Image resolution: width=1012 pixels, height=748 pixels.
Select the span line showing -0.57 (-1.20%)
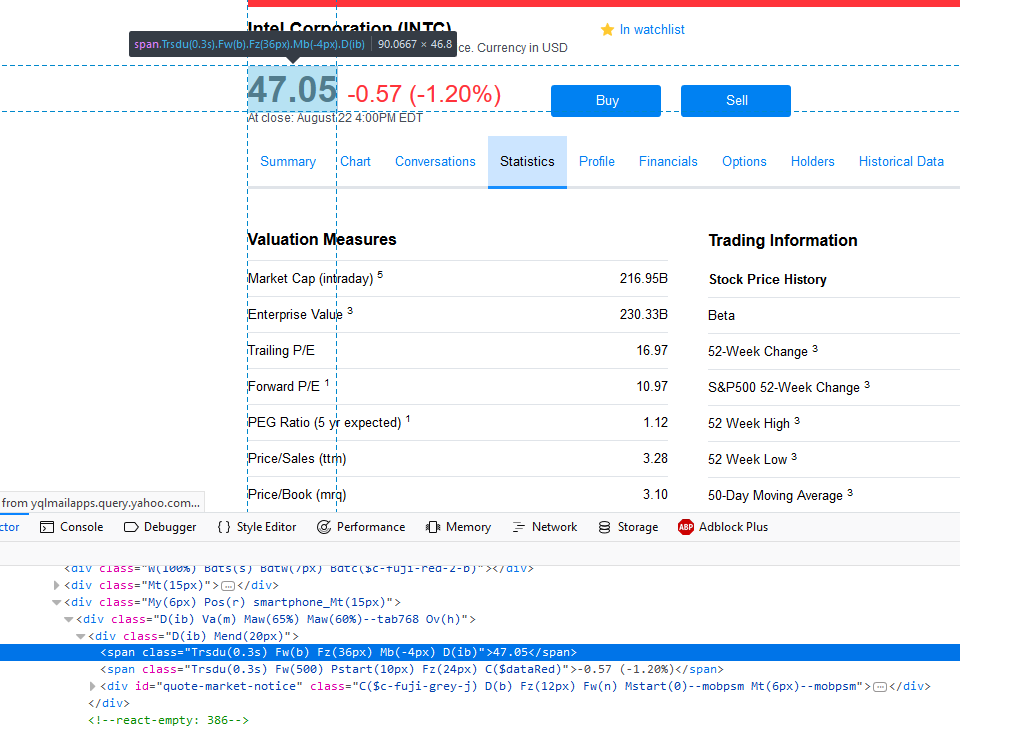coord(400,669)
